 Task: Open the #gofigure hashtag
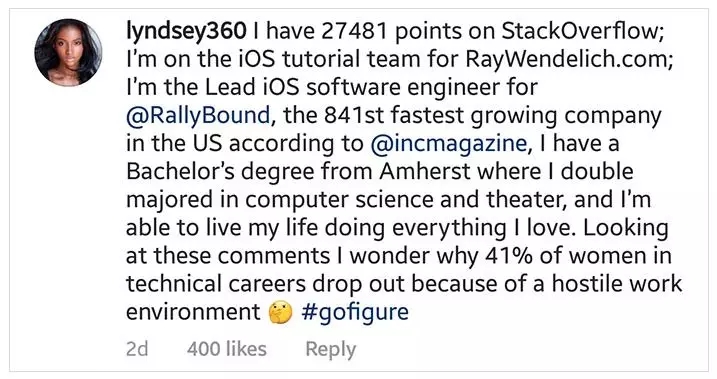(x=355, y=313)
